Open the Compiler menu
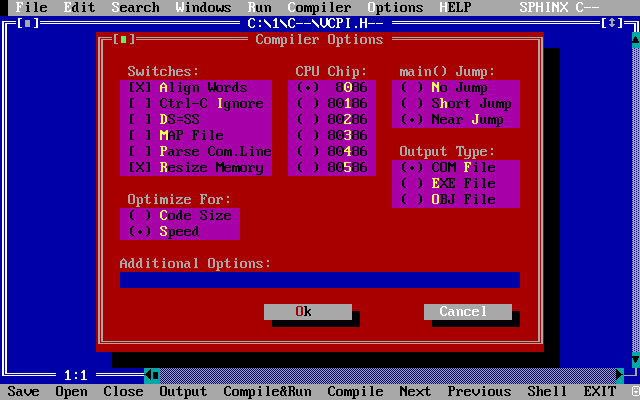 point(320,7)
